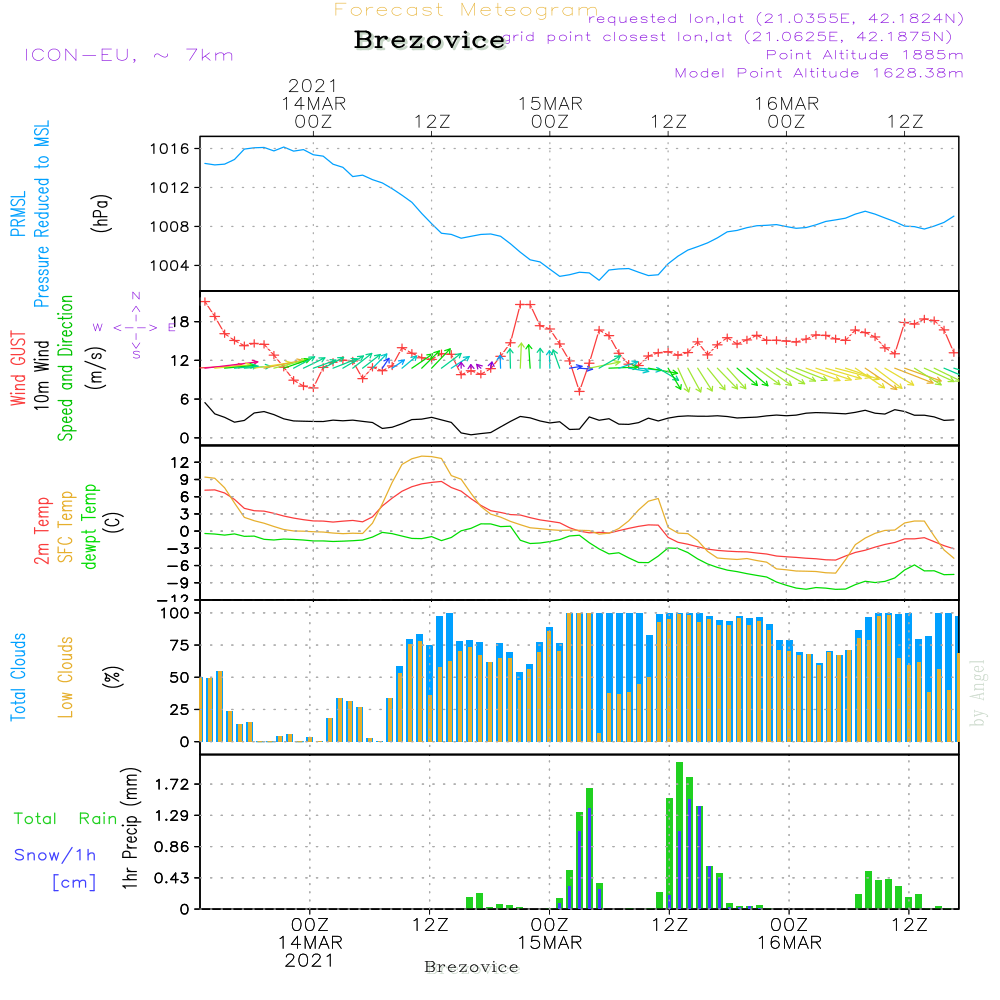The height and width of the screenshot is (1000, 1000).
Task: Click the top-axis "14MAR 00Z" date label
Action: [314, 112]
